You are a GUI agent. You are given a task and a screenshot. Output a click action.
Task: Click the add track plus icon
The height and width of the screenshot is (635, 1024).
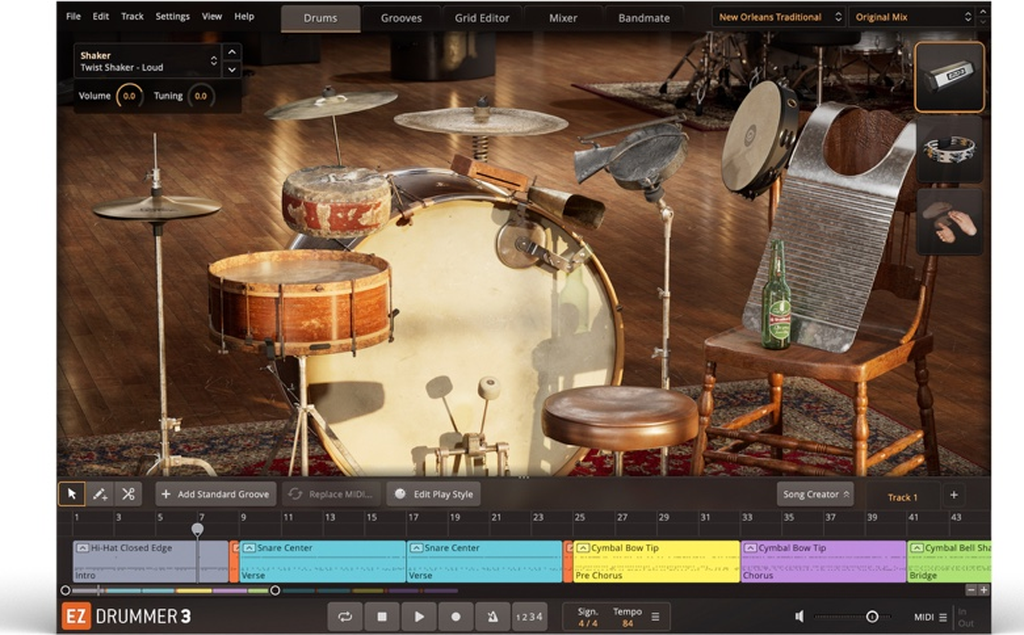(x=953, y=495)
